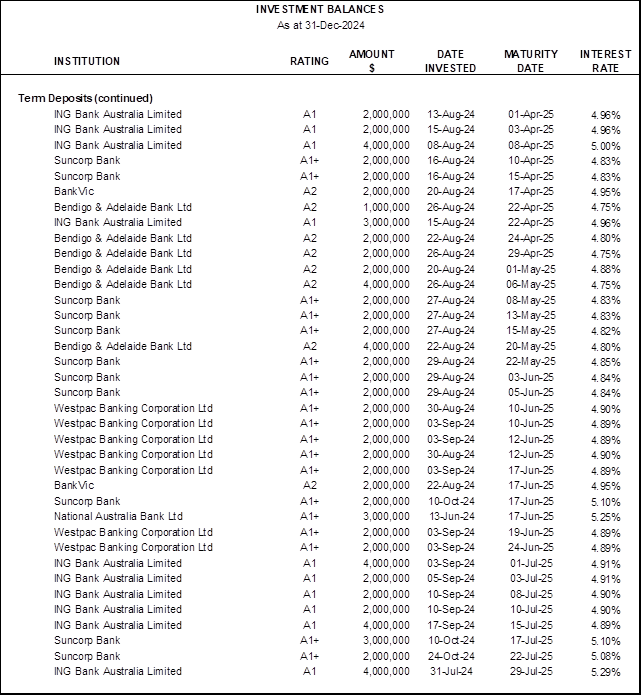Click the A2 rating in the 1,000,000 row
The width and height of the screenshot is (642, 696).
click(x=309, y=208)
